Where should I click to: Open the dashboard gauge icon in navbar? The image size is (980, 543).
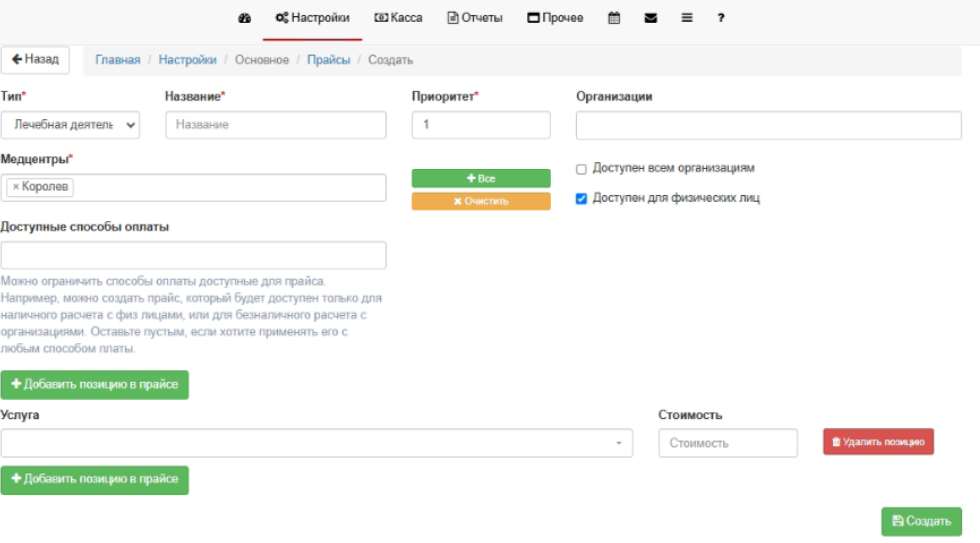click(244, 18)
